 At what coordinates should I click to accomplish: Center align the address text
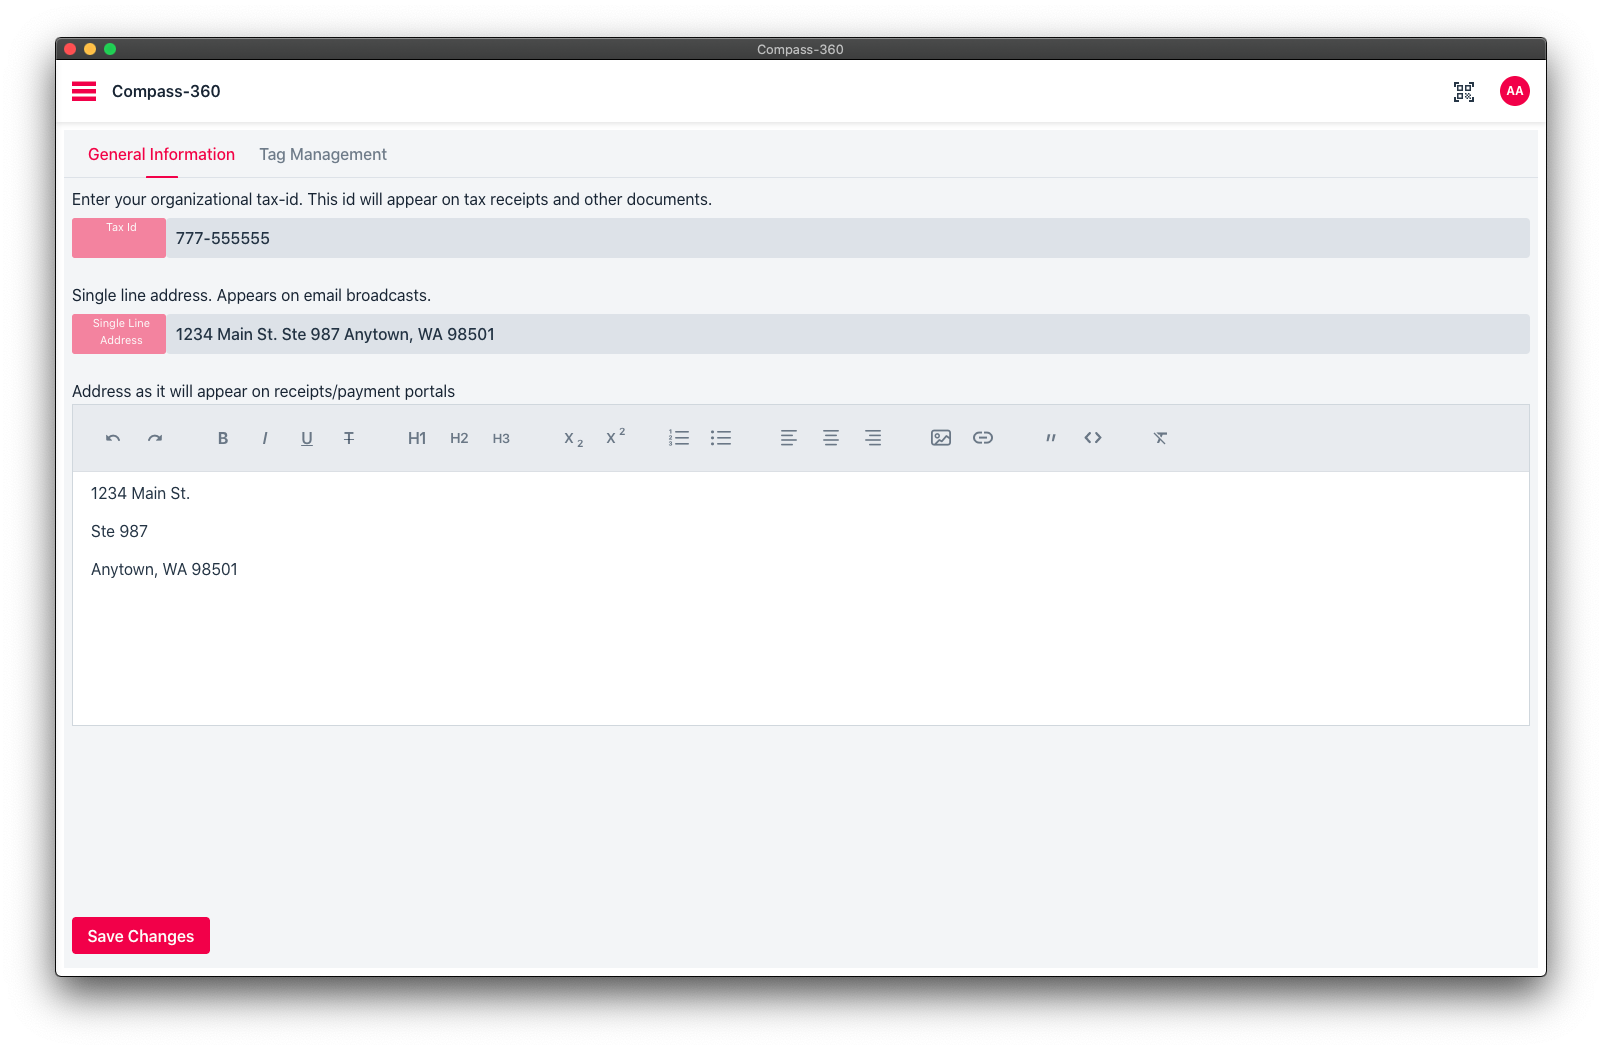(x=831, y=438)
